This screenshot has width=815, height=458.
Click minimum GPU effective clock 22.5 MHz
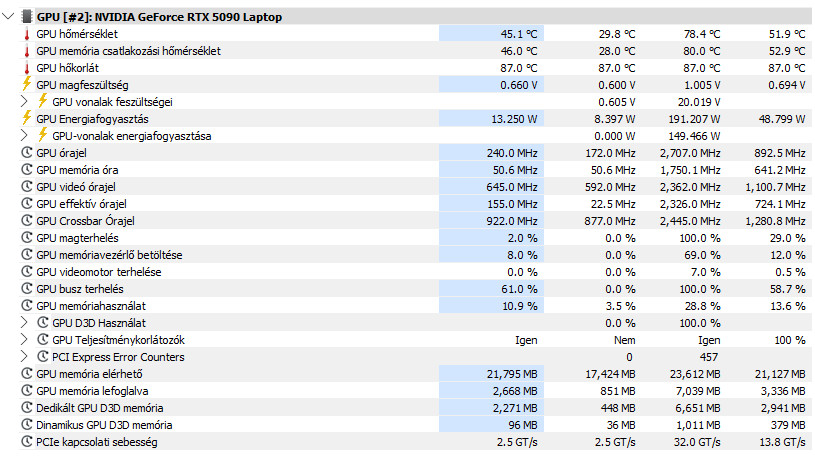pyautogui.click(x=613, y=204)
